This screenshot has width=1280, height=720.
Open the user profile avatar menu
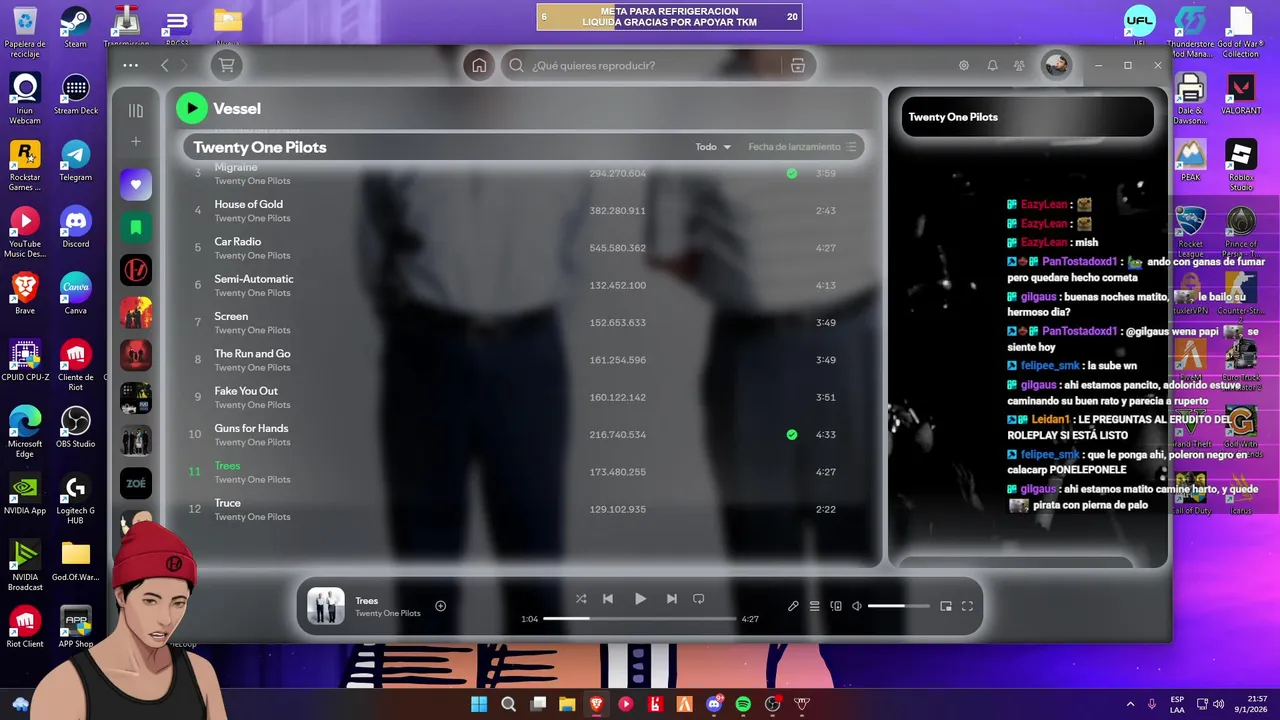point(1056,66)
